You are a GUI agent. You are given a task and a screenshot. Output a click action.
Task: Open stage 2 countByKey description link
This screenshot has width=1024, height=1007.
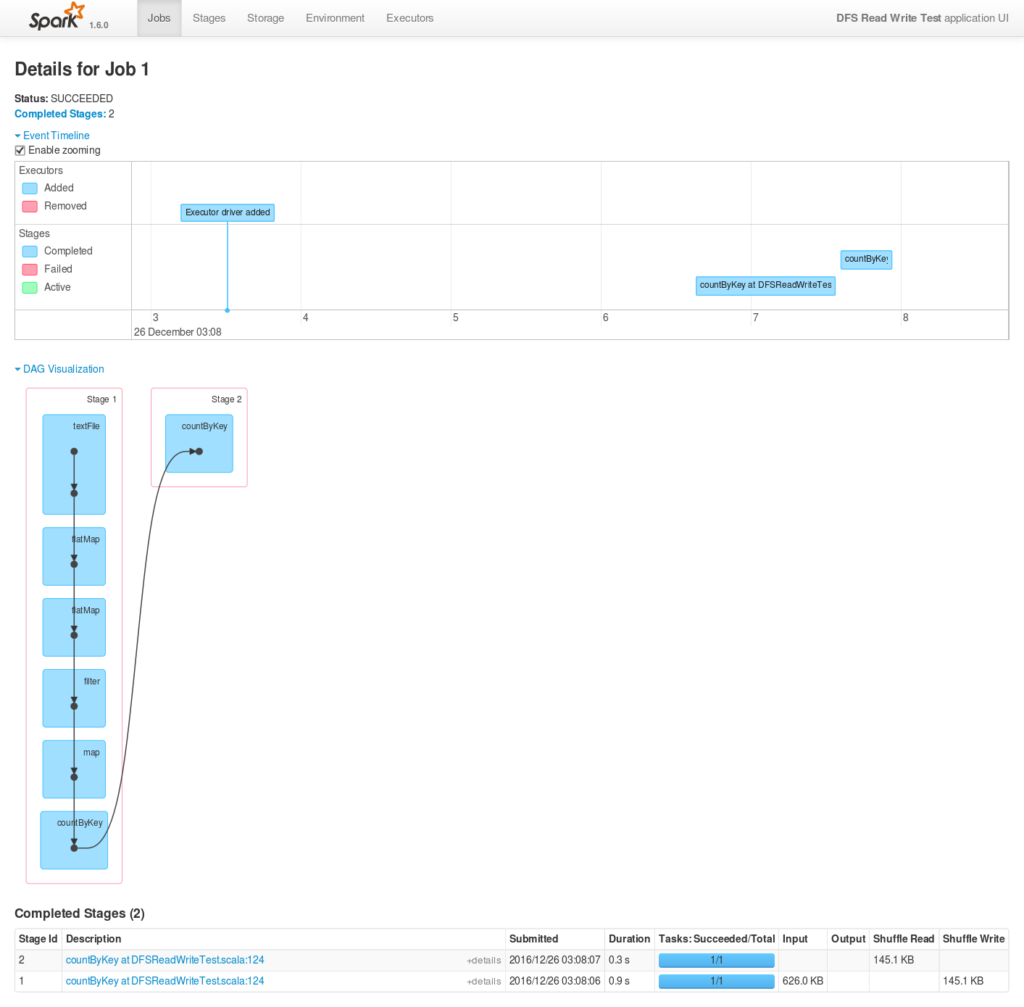[x=165, y=960]
